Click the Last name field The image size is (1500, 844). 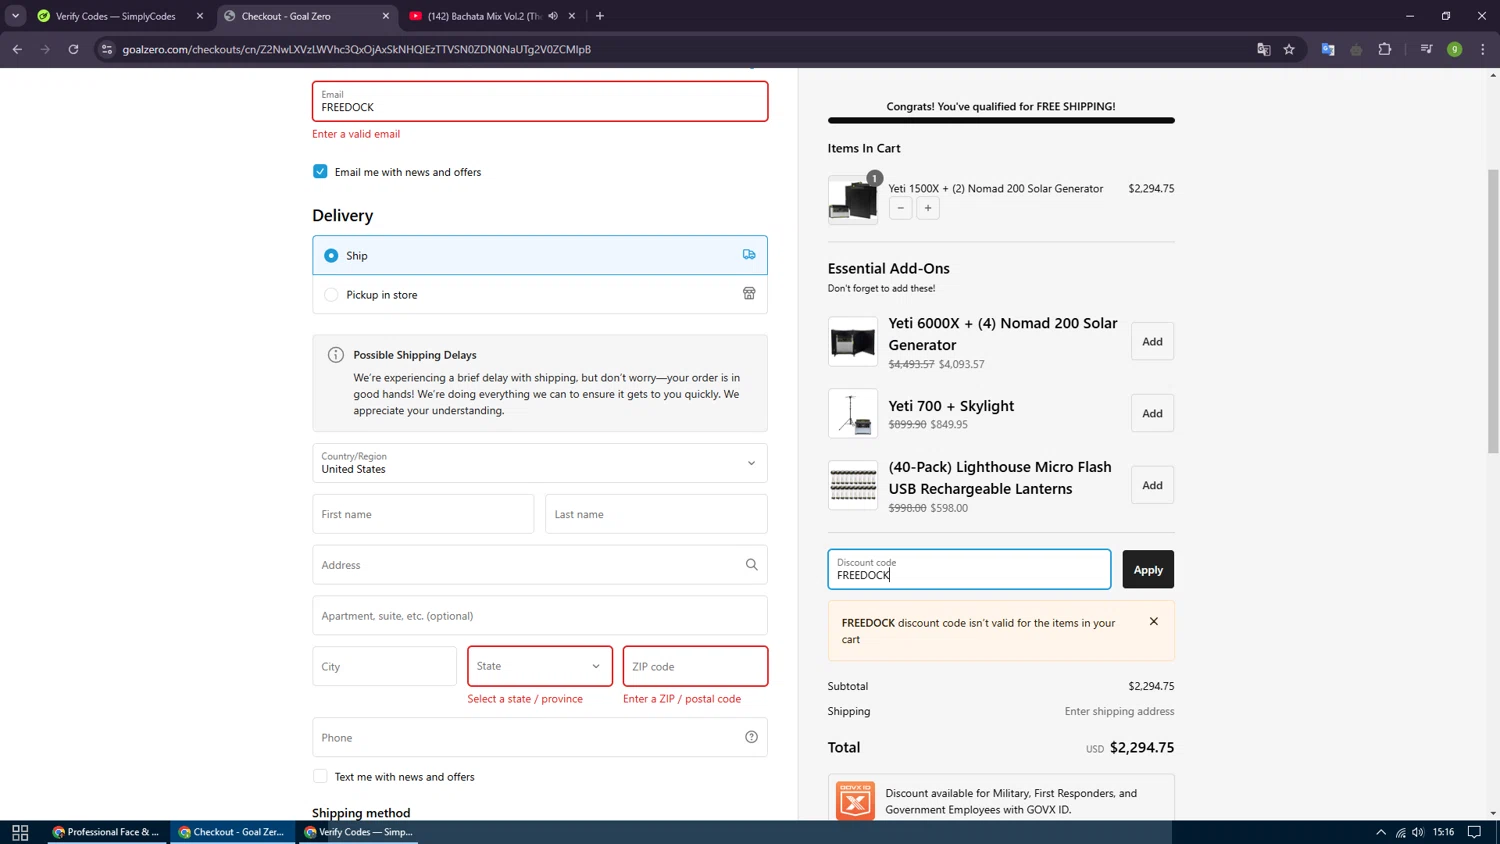pyautogui.click(x=656, y=514)
